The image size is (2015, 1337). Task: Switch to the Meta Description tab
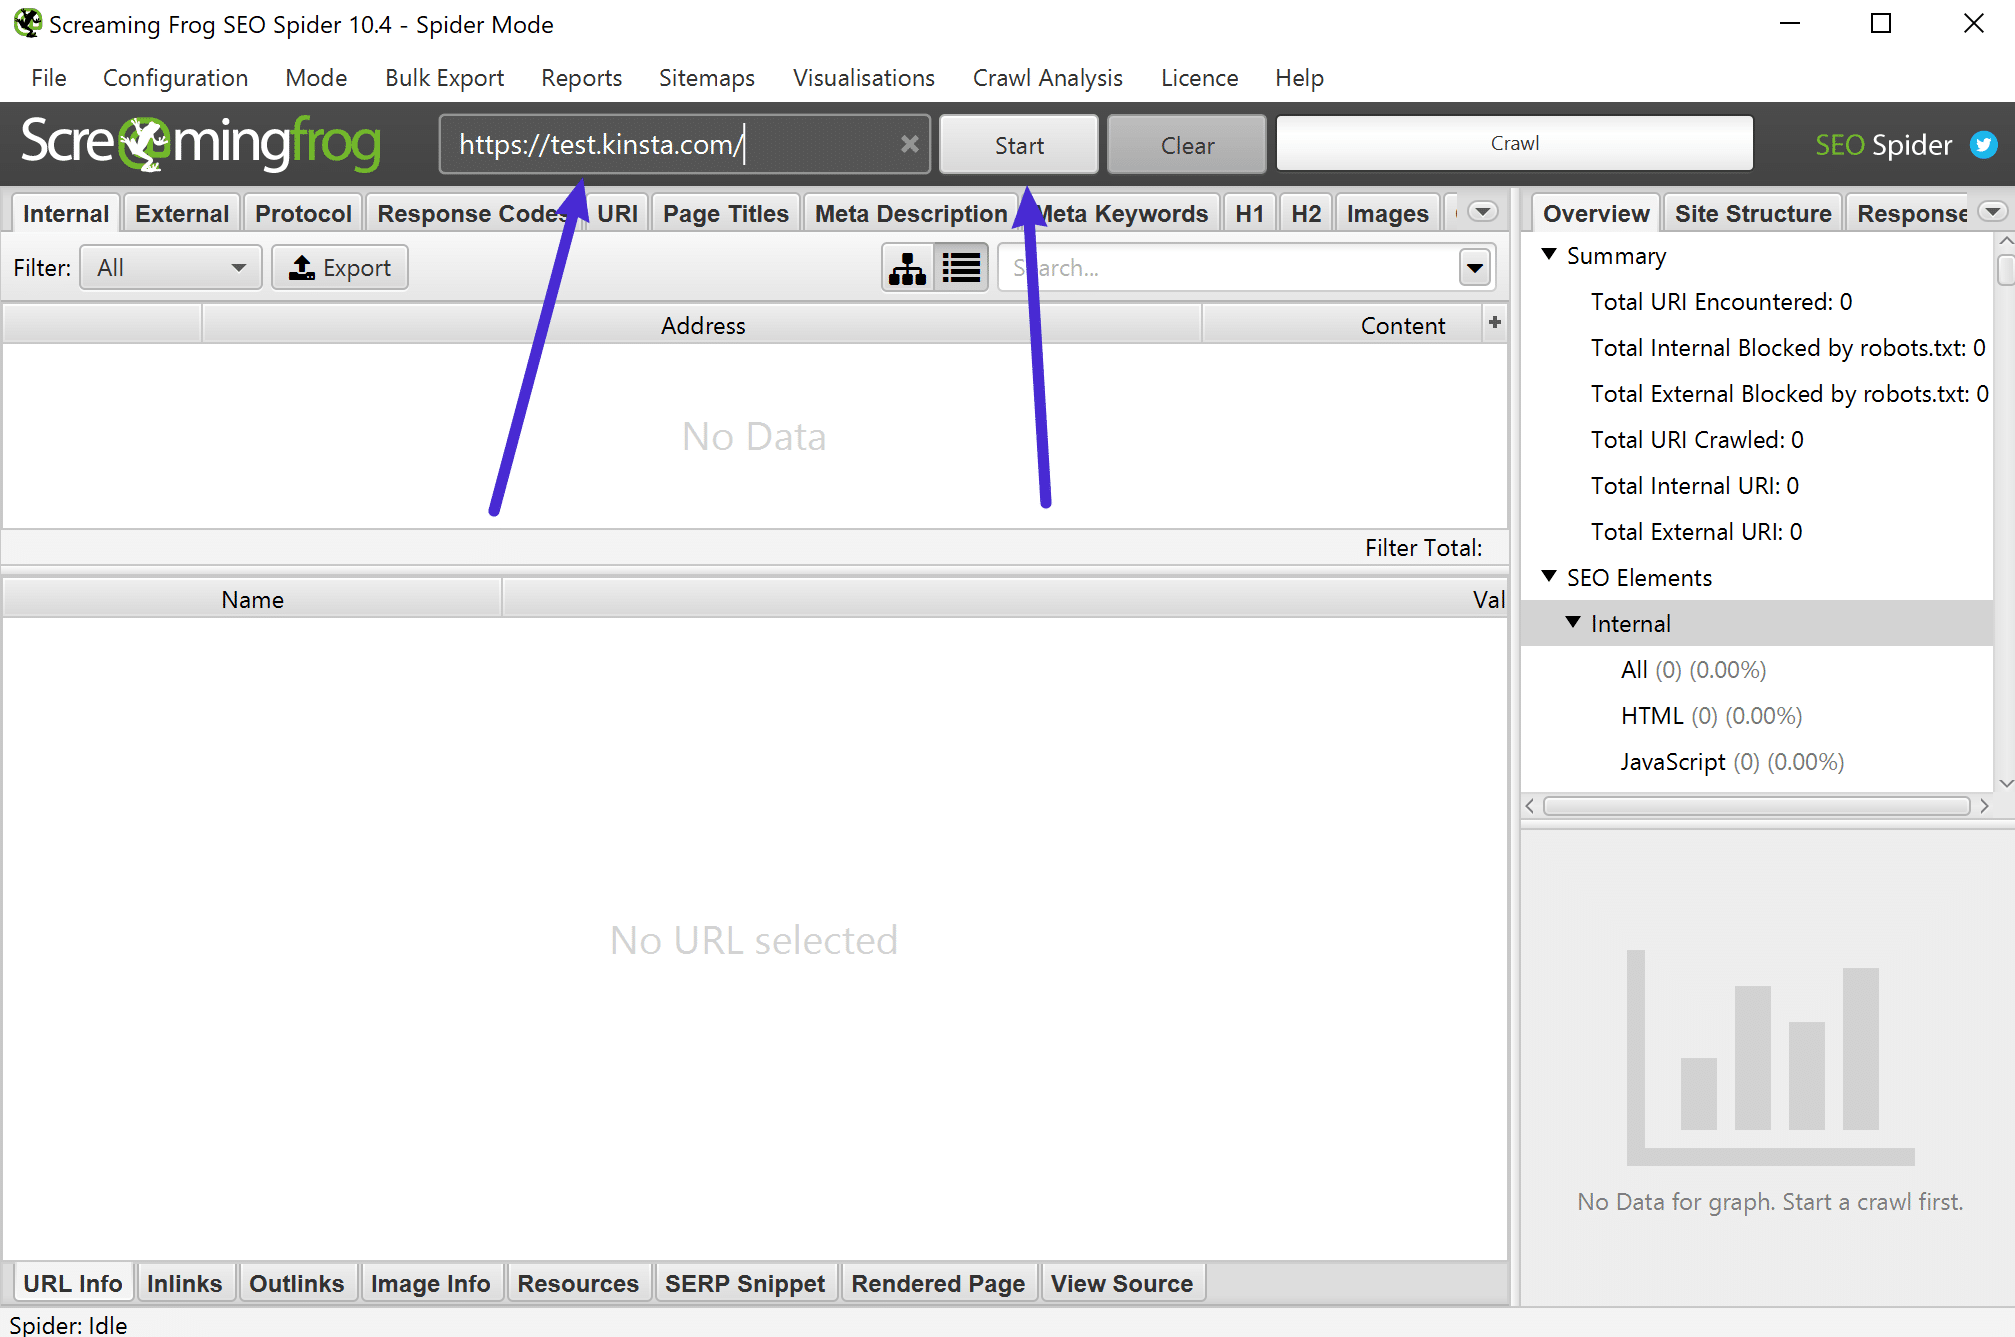click(910, 212)
